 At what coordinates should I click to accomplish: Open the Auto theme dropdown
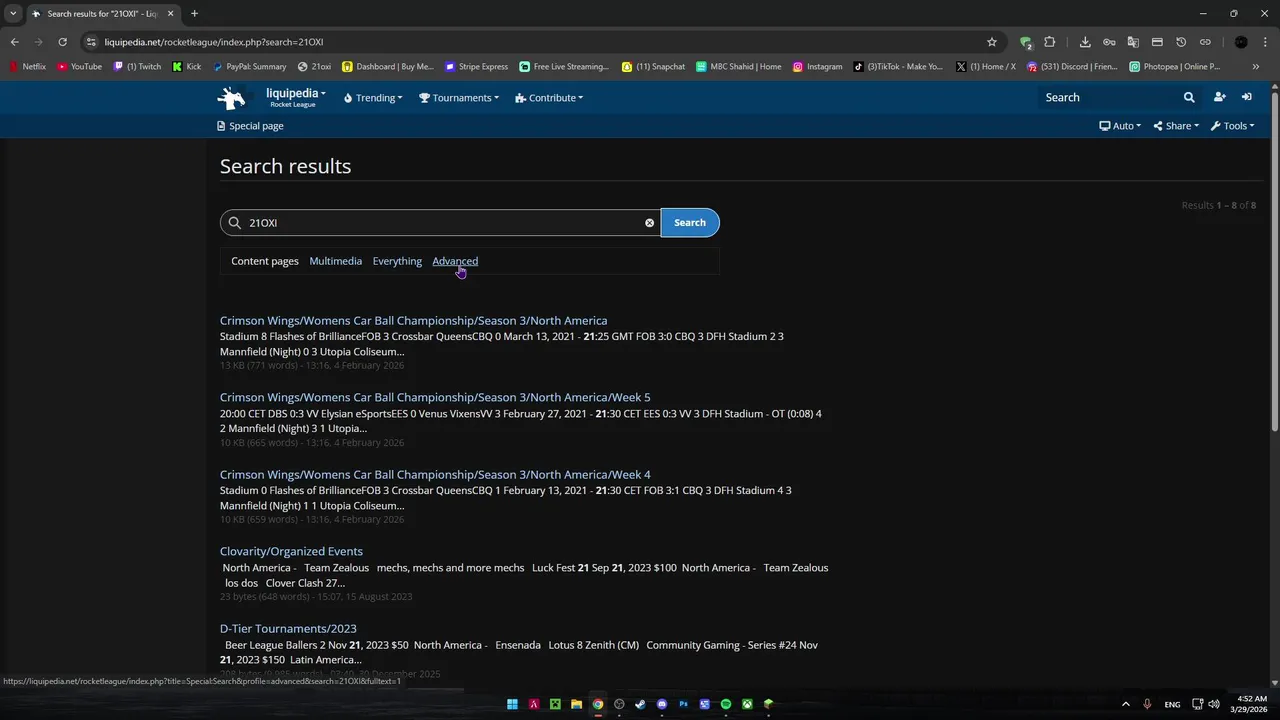pyautogui.click(x=1120, y=126)
